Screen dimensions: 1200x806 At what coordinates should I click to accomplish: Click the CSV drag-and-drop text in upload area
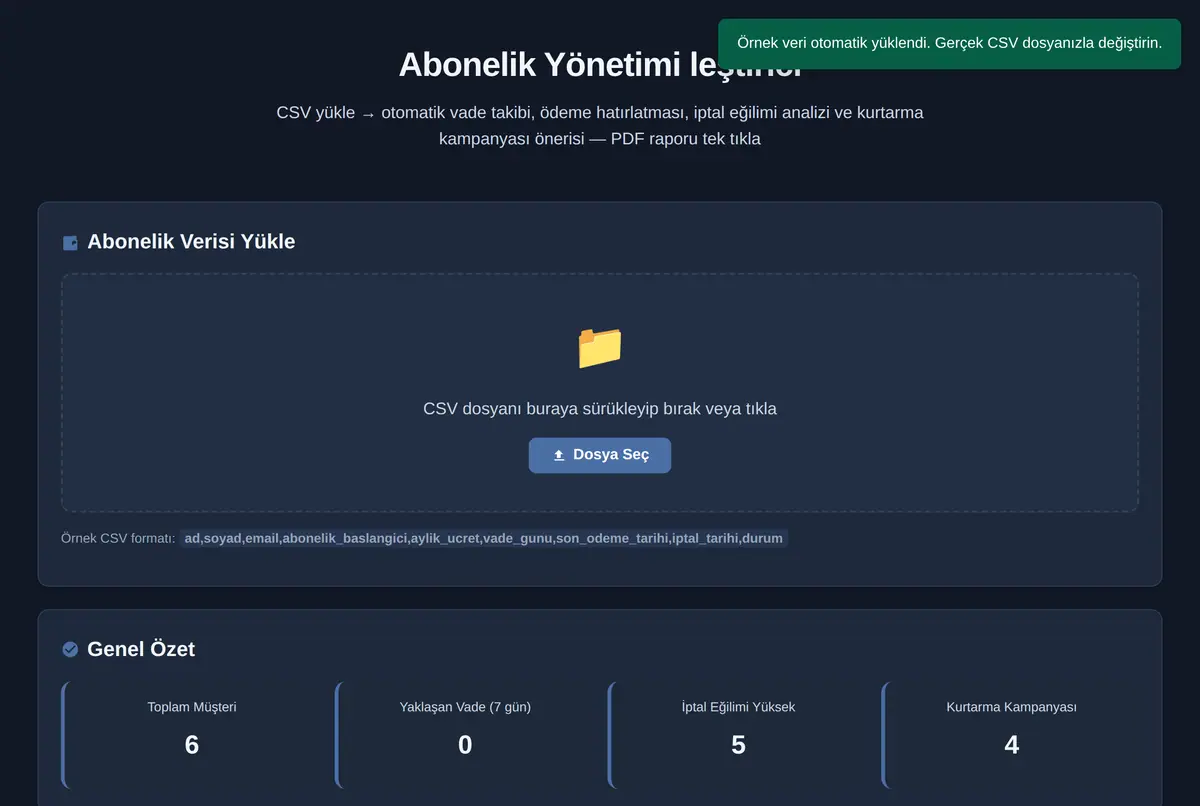[600, 408]
